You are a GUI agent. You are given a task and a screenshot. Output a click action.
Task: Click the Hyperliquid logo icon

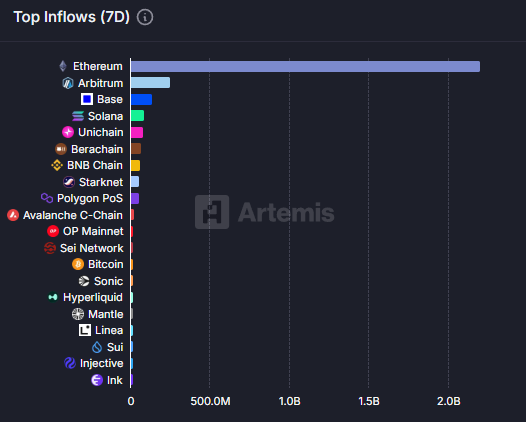tap(53, 297)
